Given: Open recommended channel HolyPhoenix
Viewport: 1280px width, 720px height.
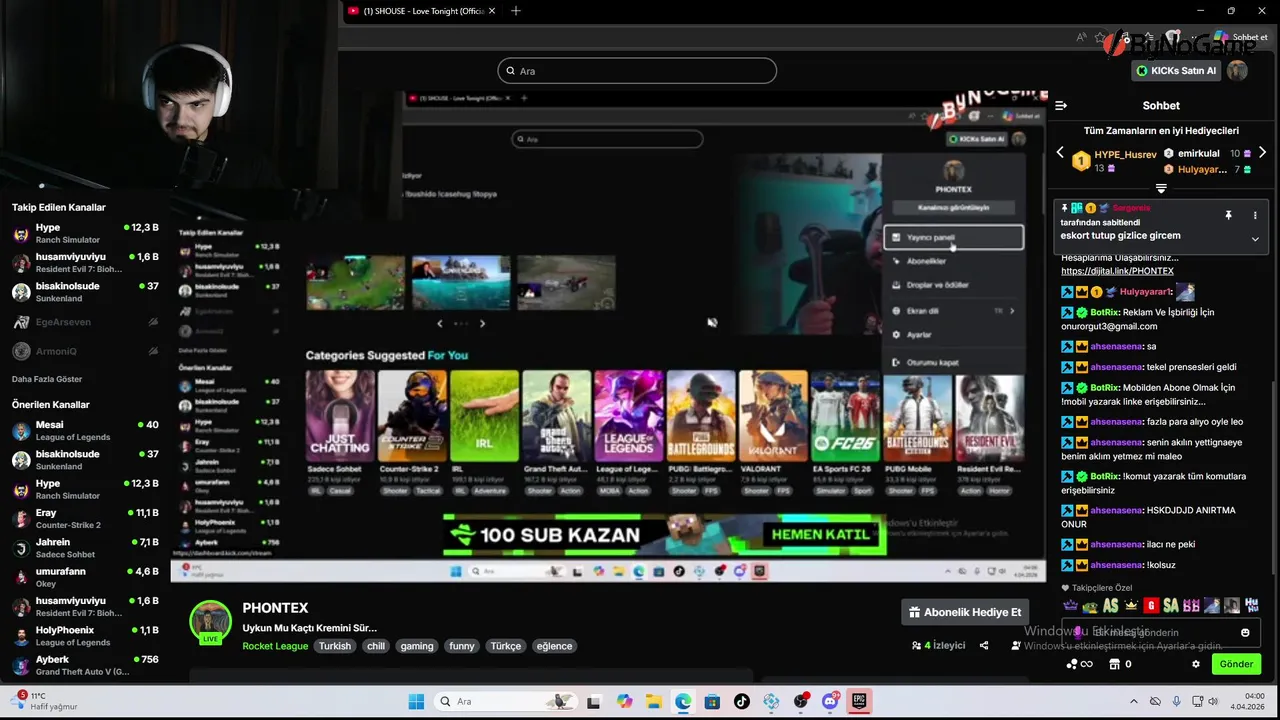Looking at the screenshot, I should (x=85, y=636).
